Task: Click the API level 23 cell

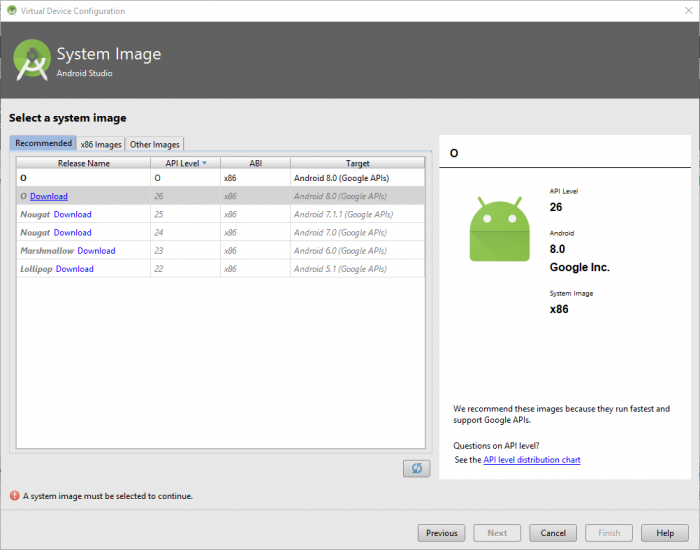Action: click(x=185, y=251)
